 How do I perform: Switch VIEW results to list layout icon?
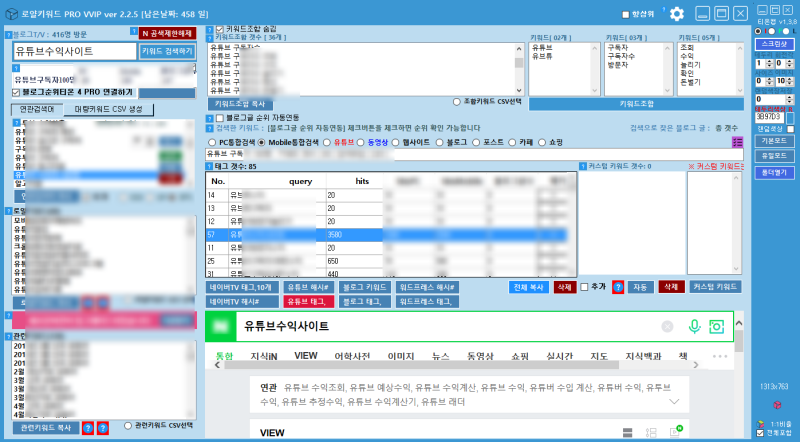pyautogui.click(x=651, y=433)
